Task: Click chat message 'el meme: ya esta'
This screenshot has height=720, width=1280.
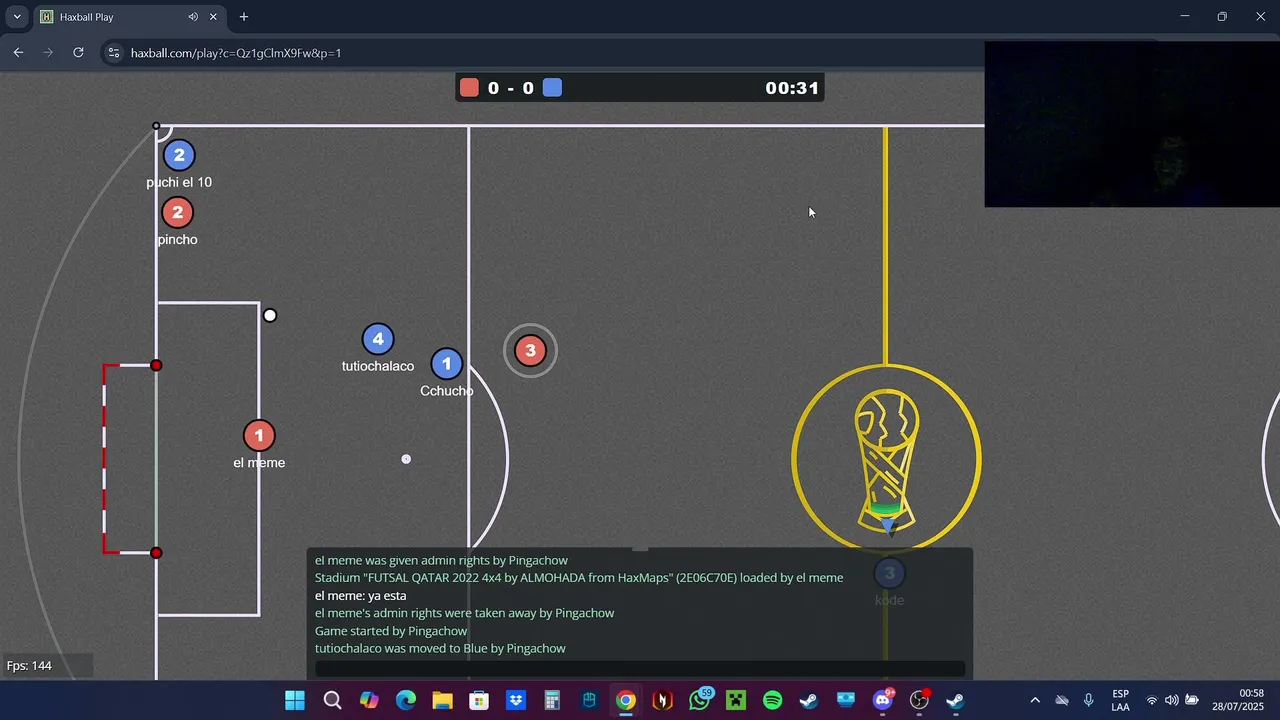Action: click(x=360, y=595)
